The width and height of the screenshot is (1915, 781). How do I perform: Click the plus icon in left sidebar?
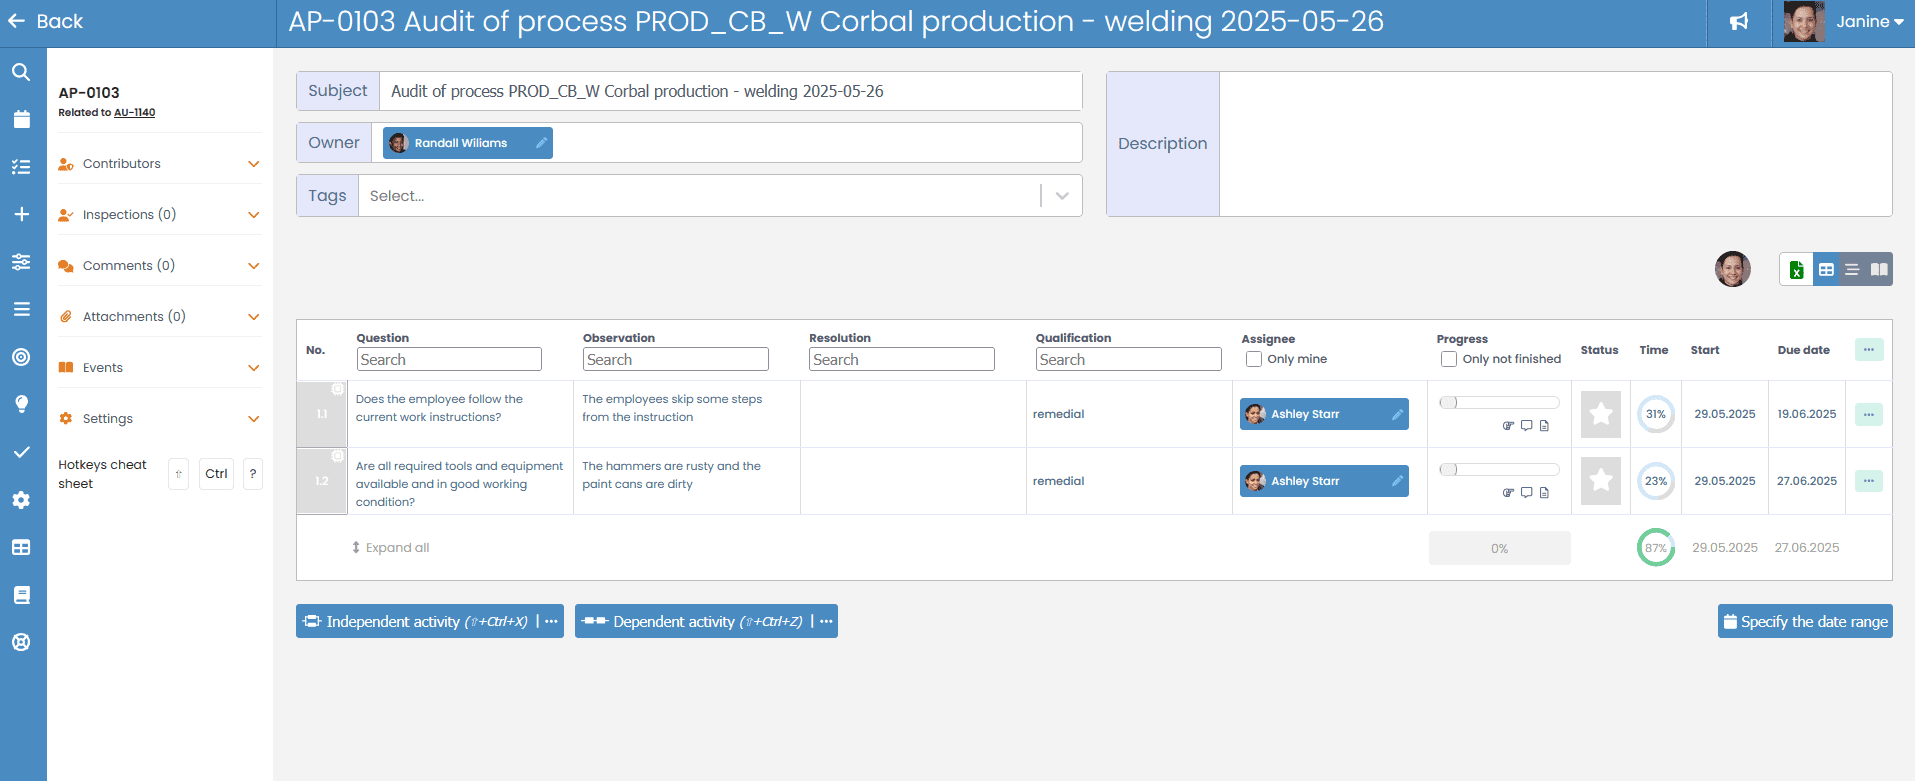21,214
